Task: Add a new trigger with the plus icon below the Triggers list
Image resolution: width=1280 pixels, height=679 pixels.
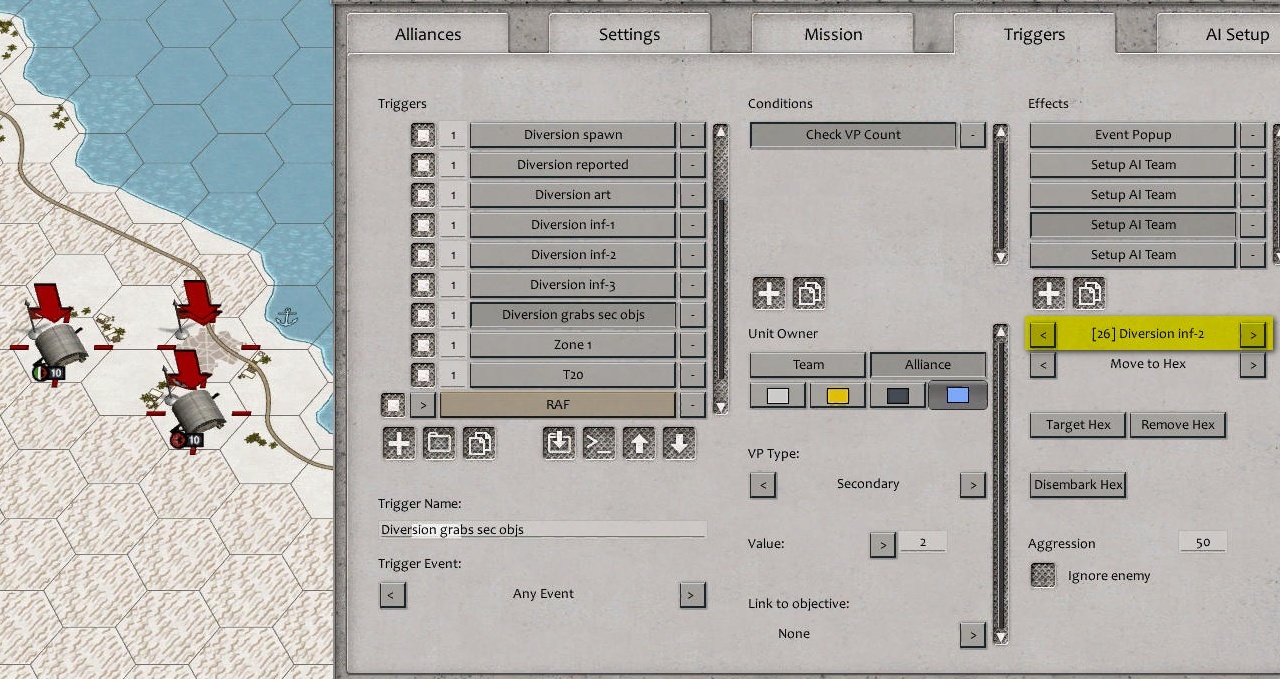Action: 399,444
